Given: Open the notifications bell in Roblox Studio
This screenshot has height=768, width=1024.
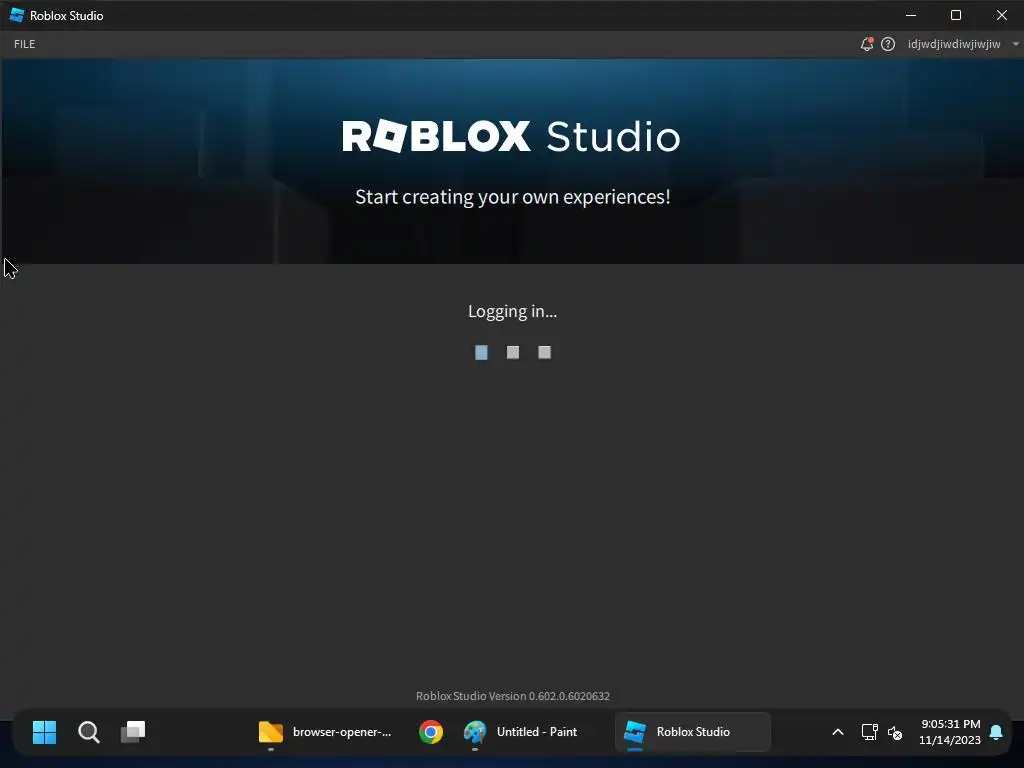Looking at the screenshot, I should [x=866, y=44].
